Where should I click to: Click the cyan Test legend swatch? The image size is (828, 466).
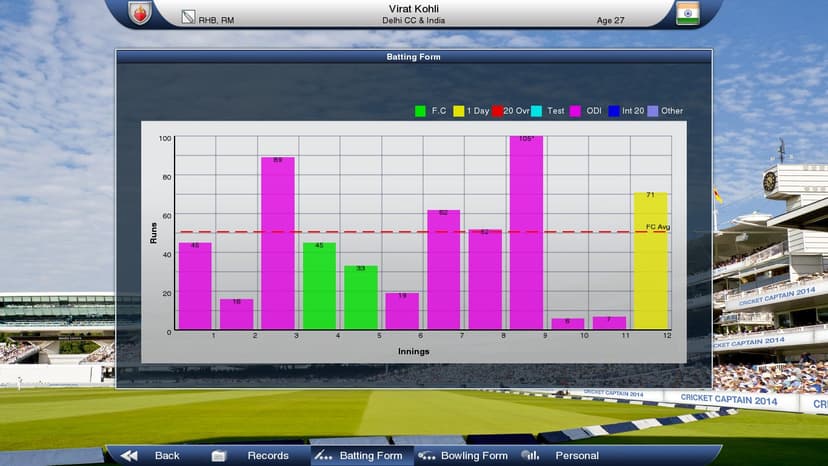(x=537, y=111)
